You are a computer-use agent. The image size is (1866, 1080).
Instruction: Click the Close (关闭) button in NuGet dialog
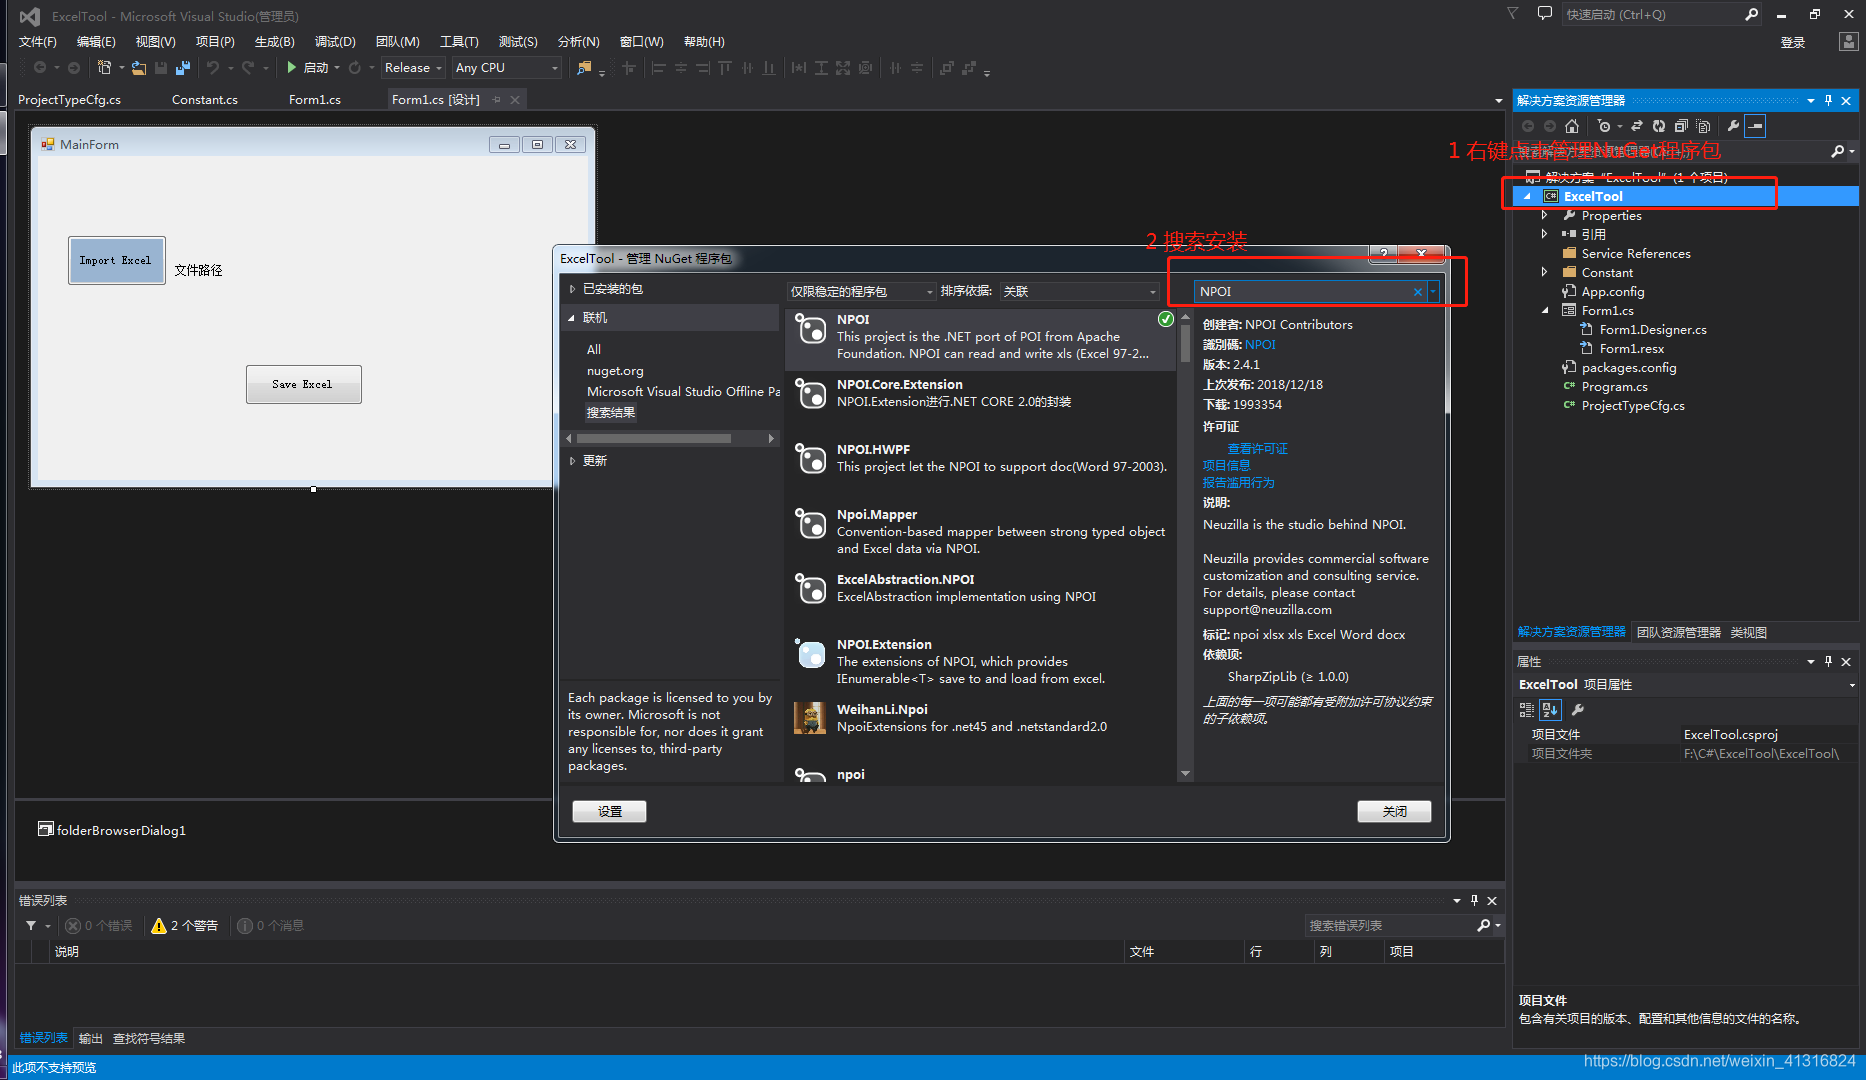pos(1394,812)
